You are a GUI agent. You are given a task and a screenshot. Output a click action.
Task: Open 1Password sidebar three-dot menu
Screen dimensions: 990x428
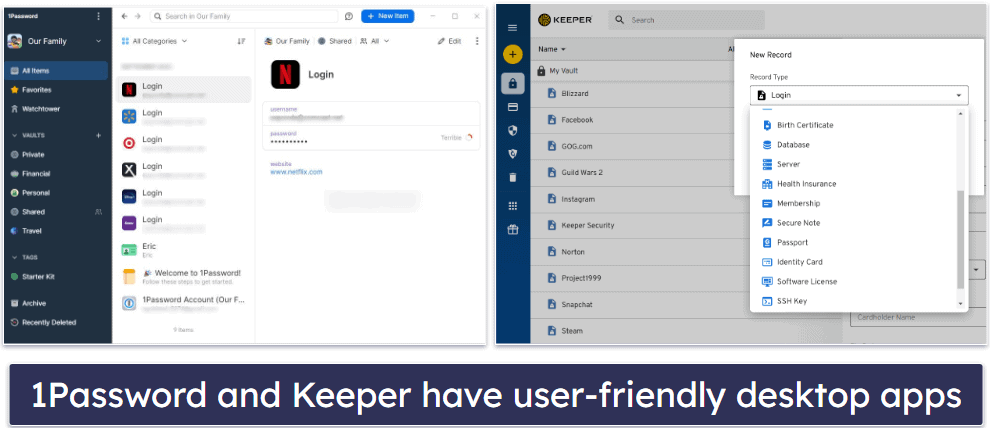click(x=98, y=16)
